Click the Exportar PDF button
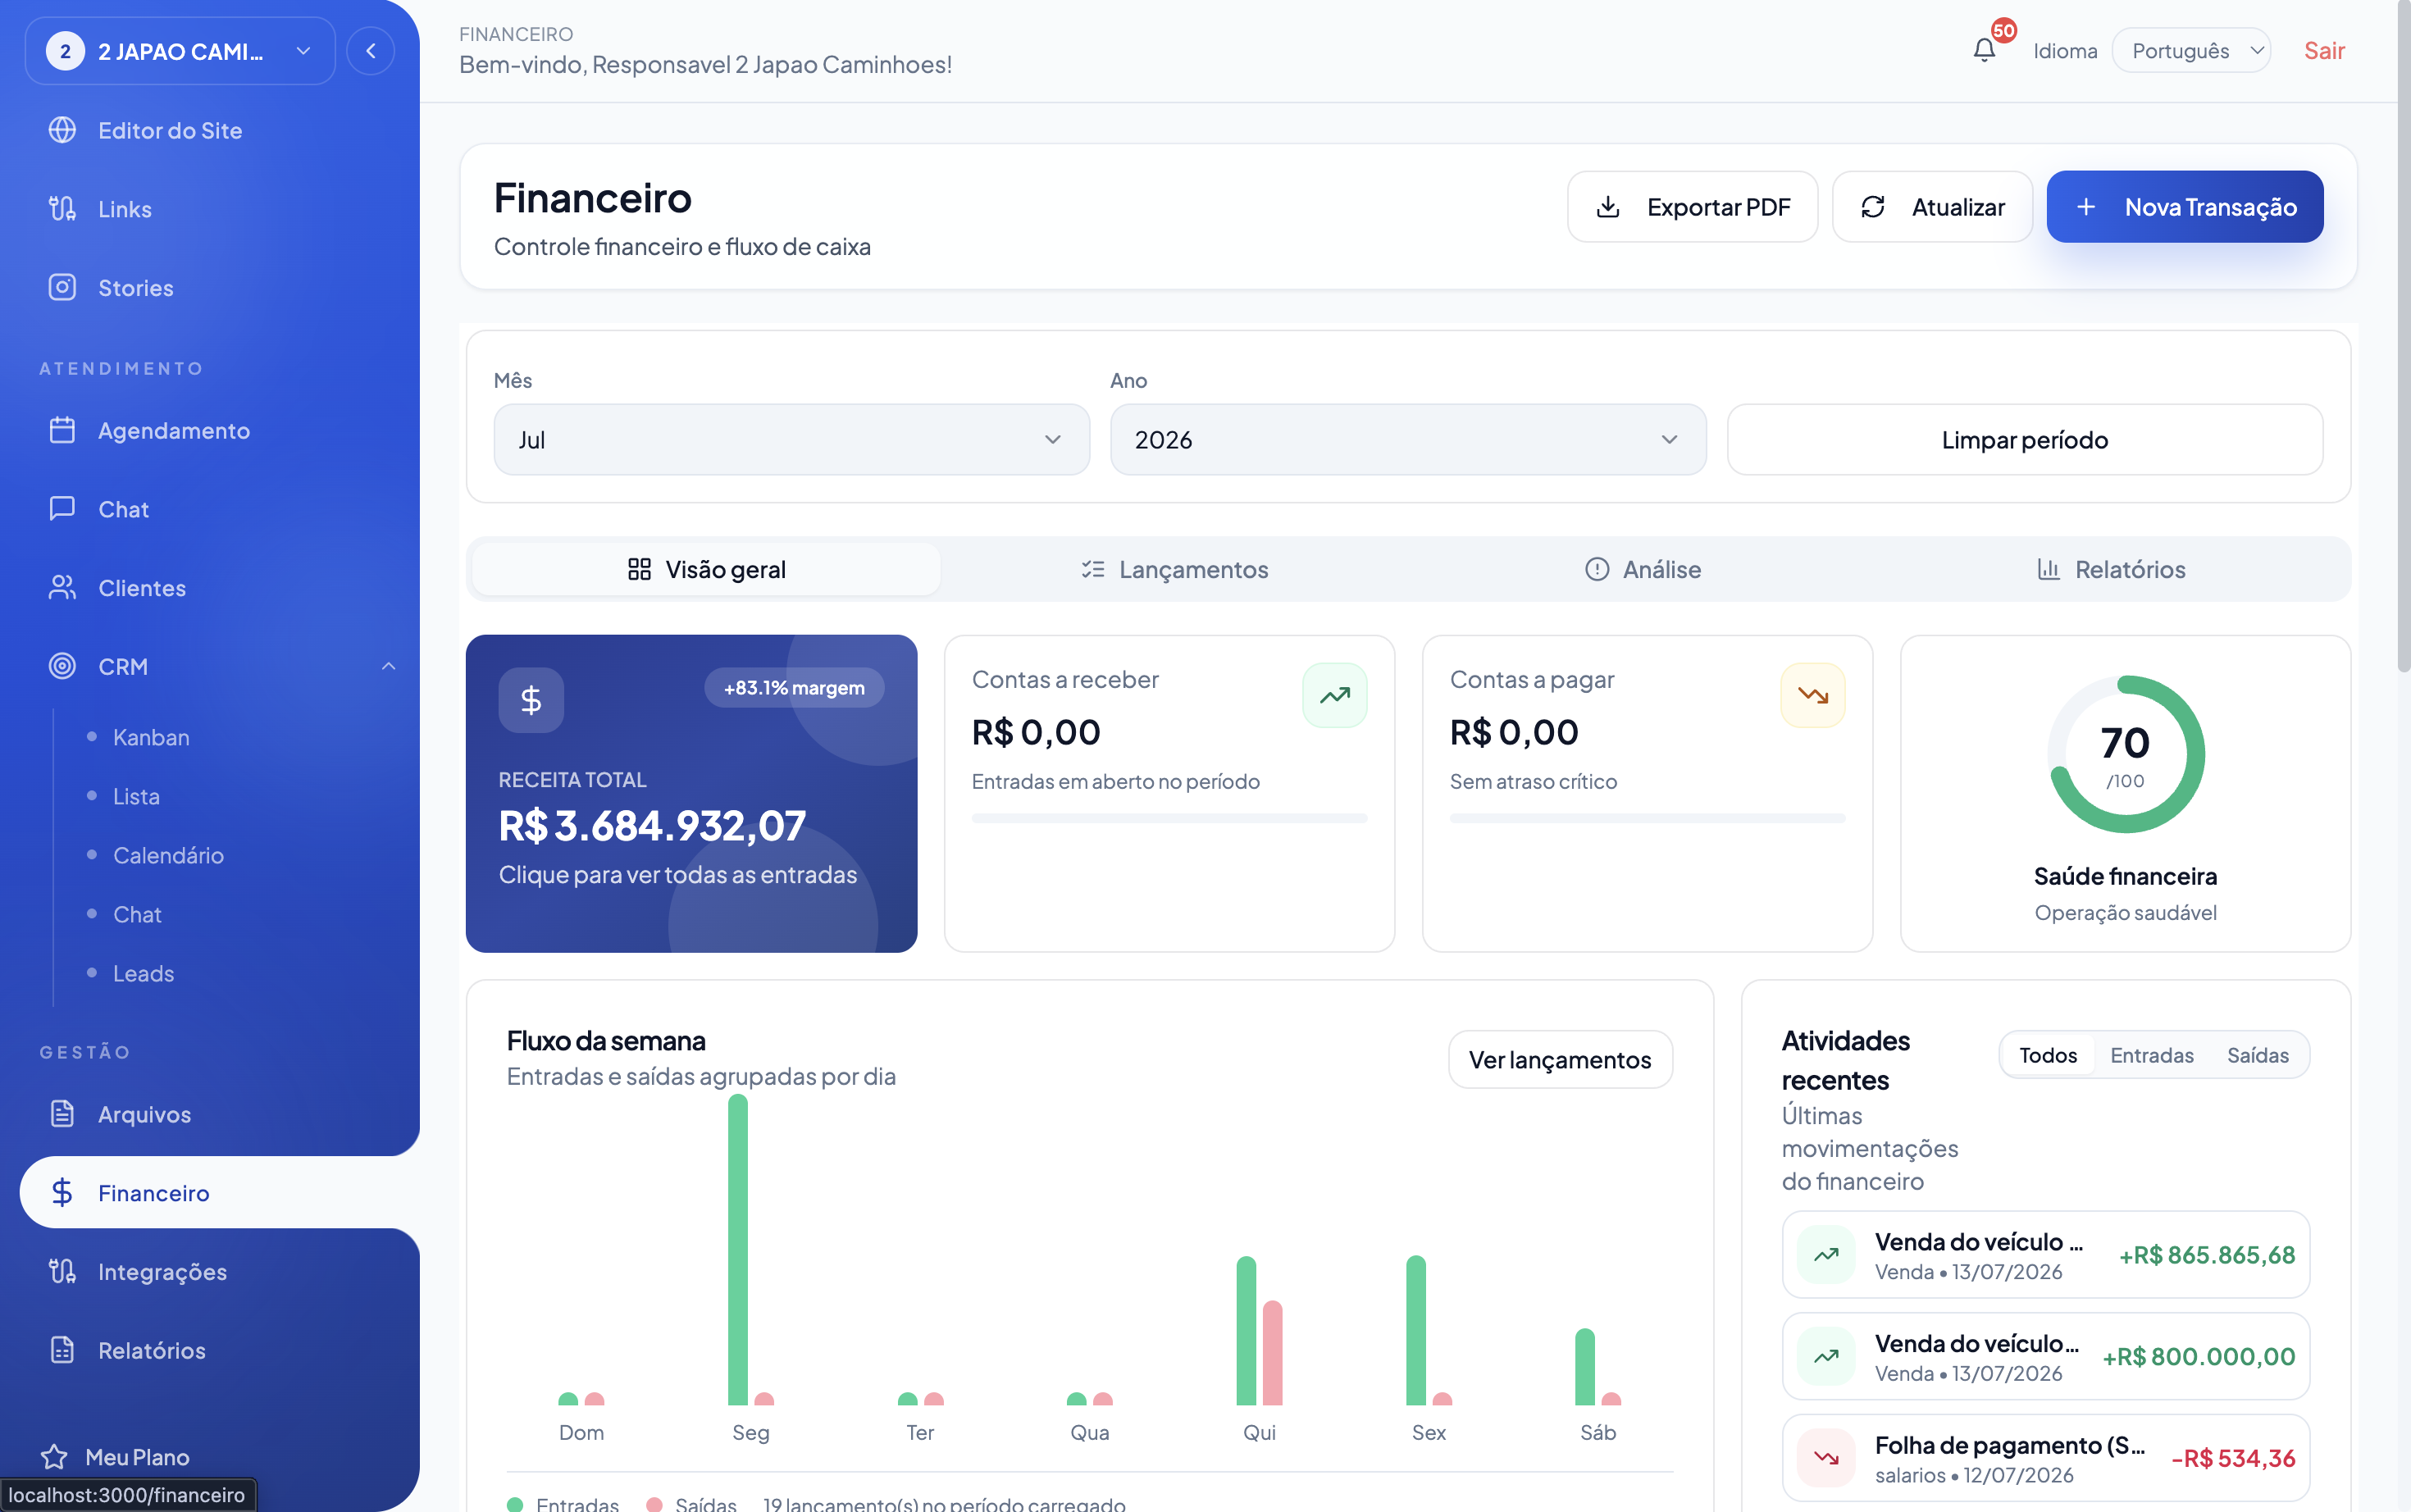This screenshot has width=2411, height=1512. pyautogui.click(x=1692, y=207)
